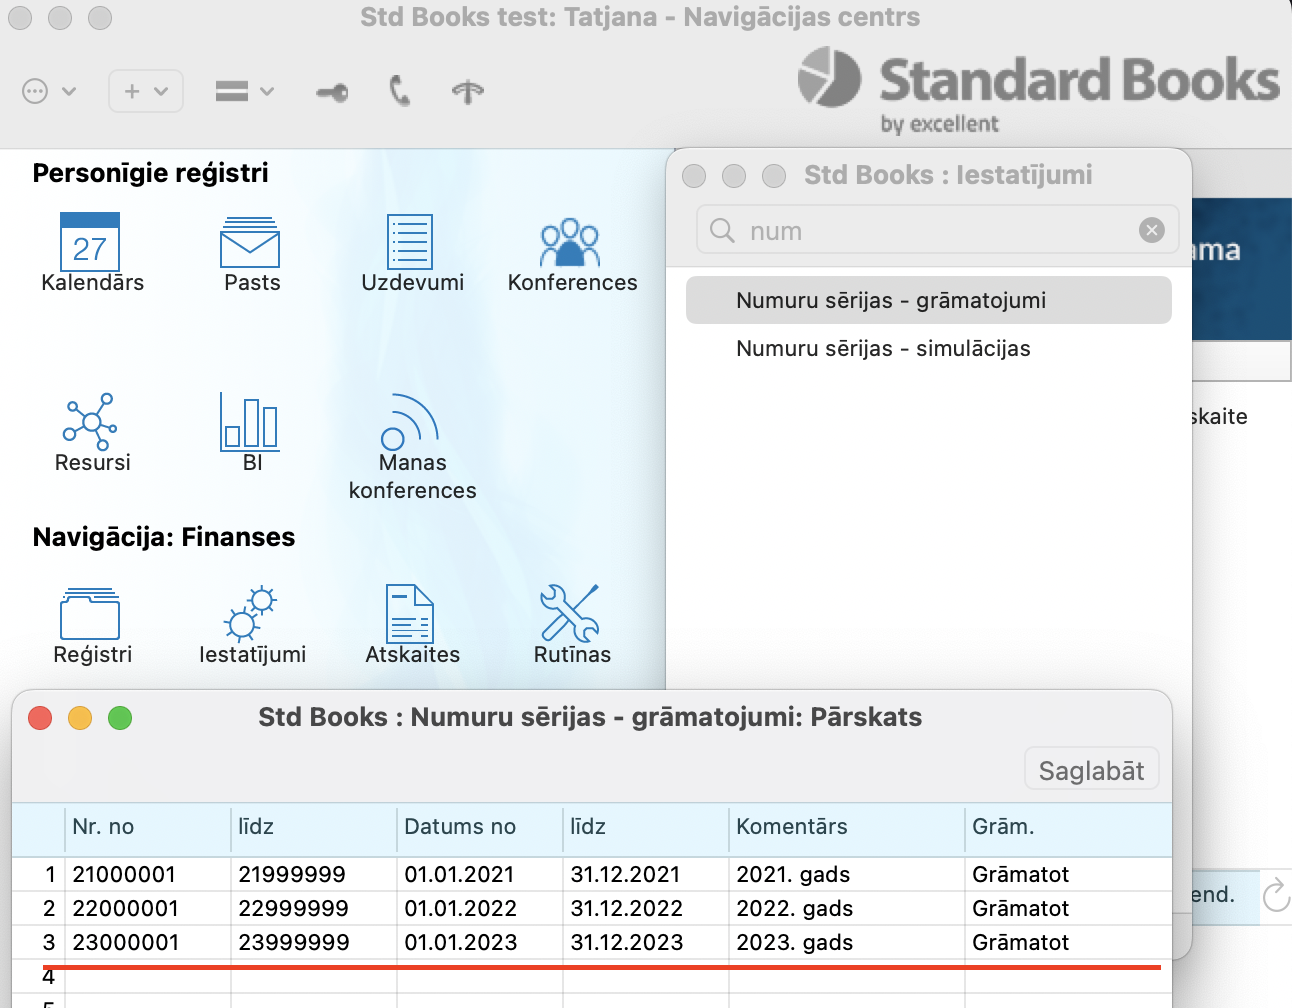Open the Resursi icon
This screenshot has height=1008, width=1292.
coord(91,422)
